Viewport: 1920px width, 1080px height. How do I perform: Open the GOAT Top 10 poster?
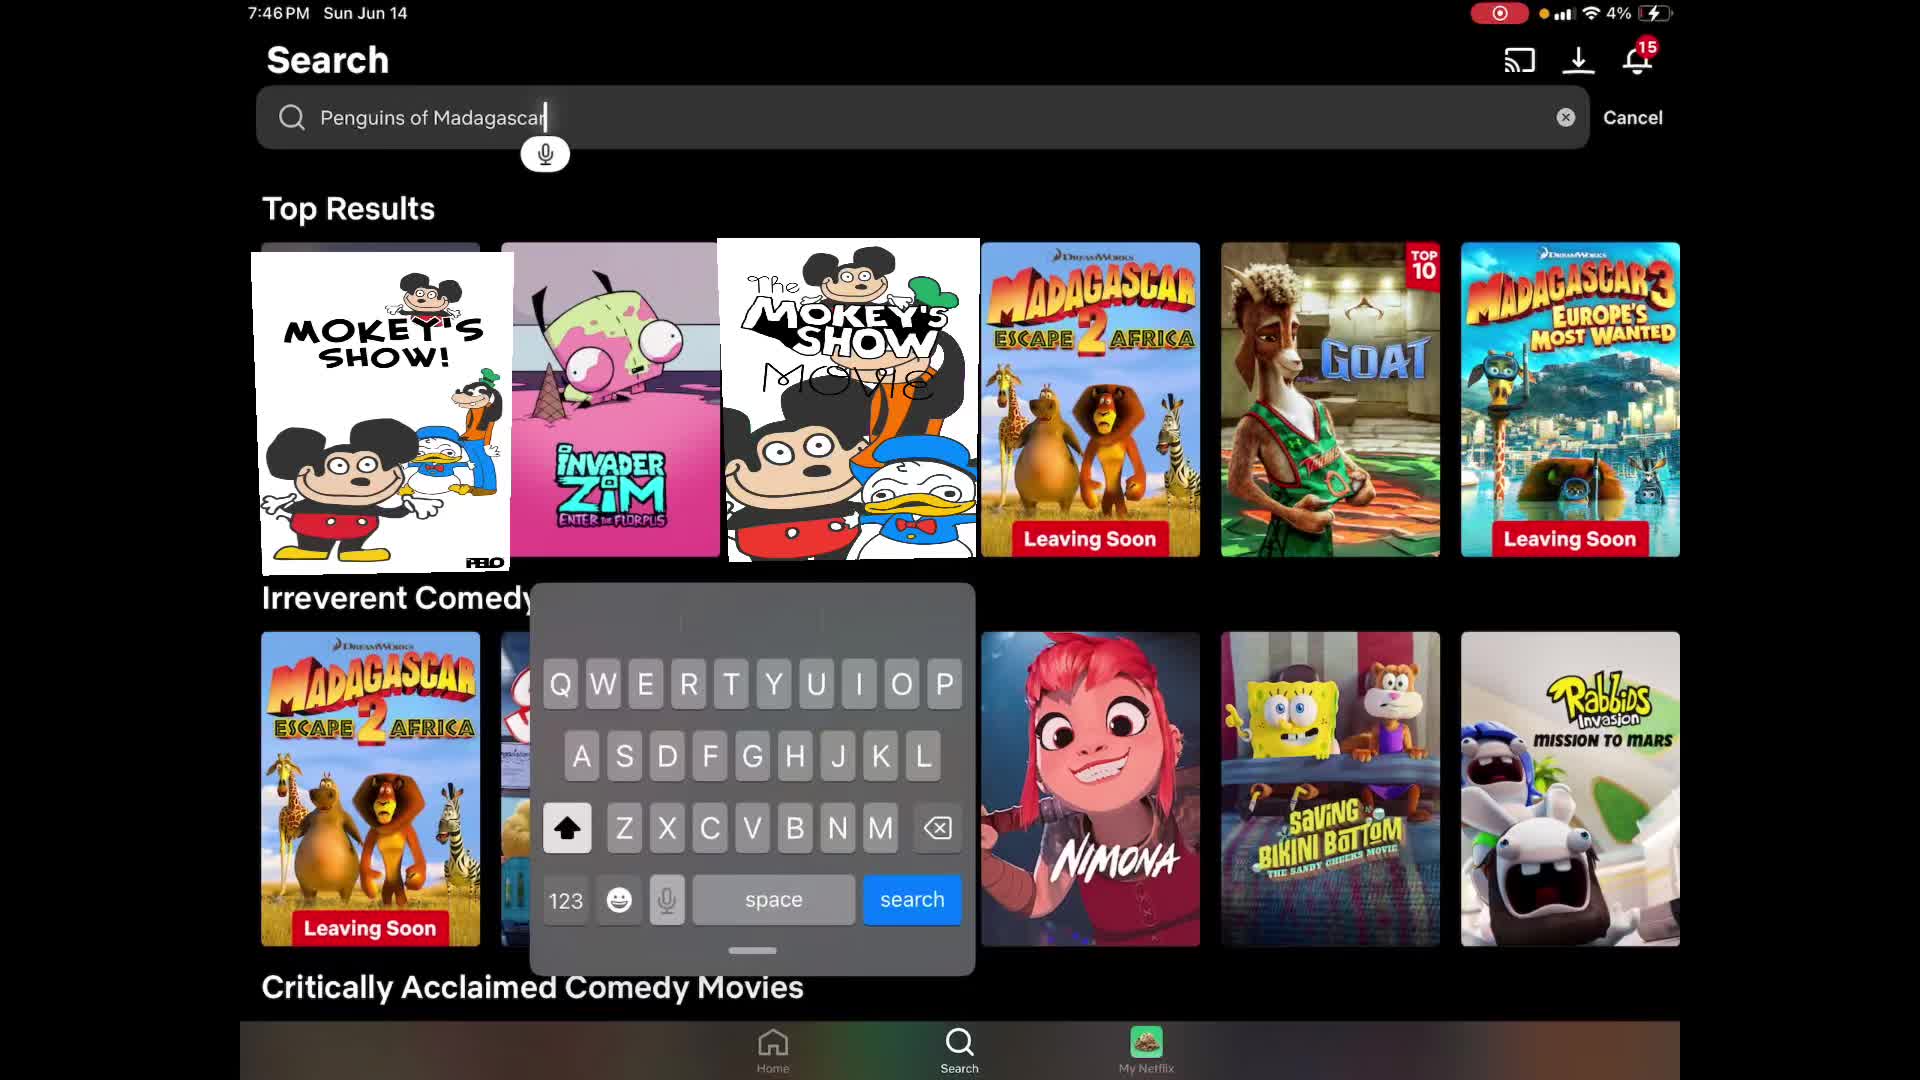coord(1330,400)
